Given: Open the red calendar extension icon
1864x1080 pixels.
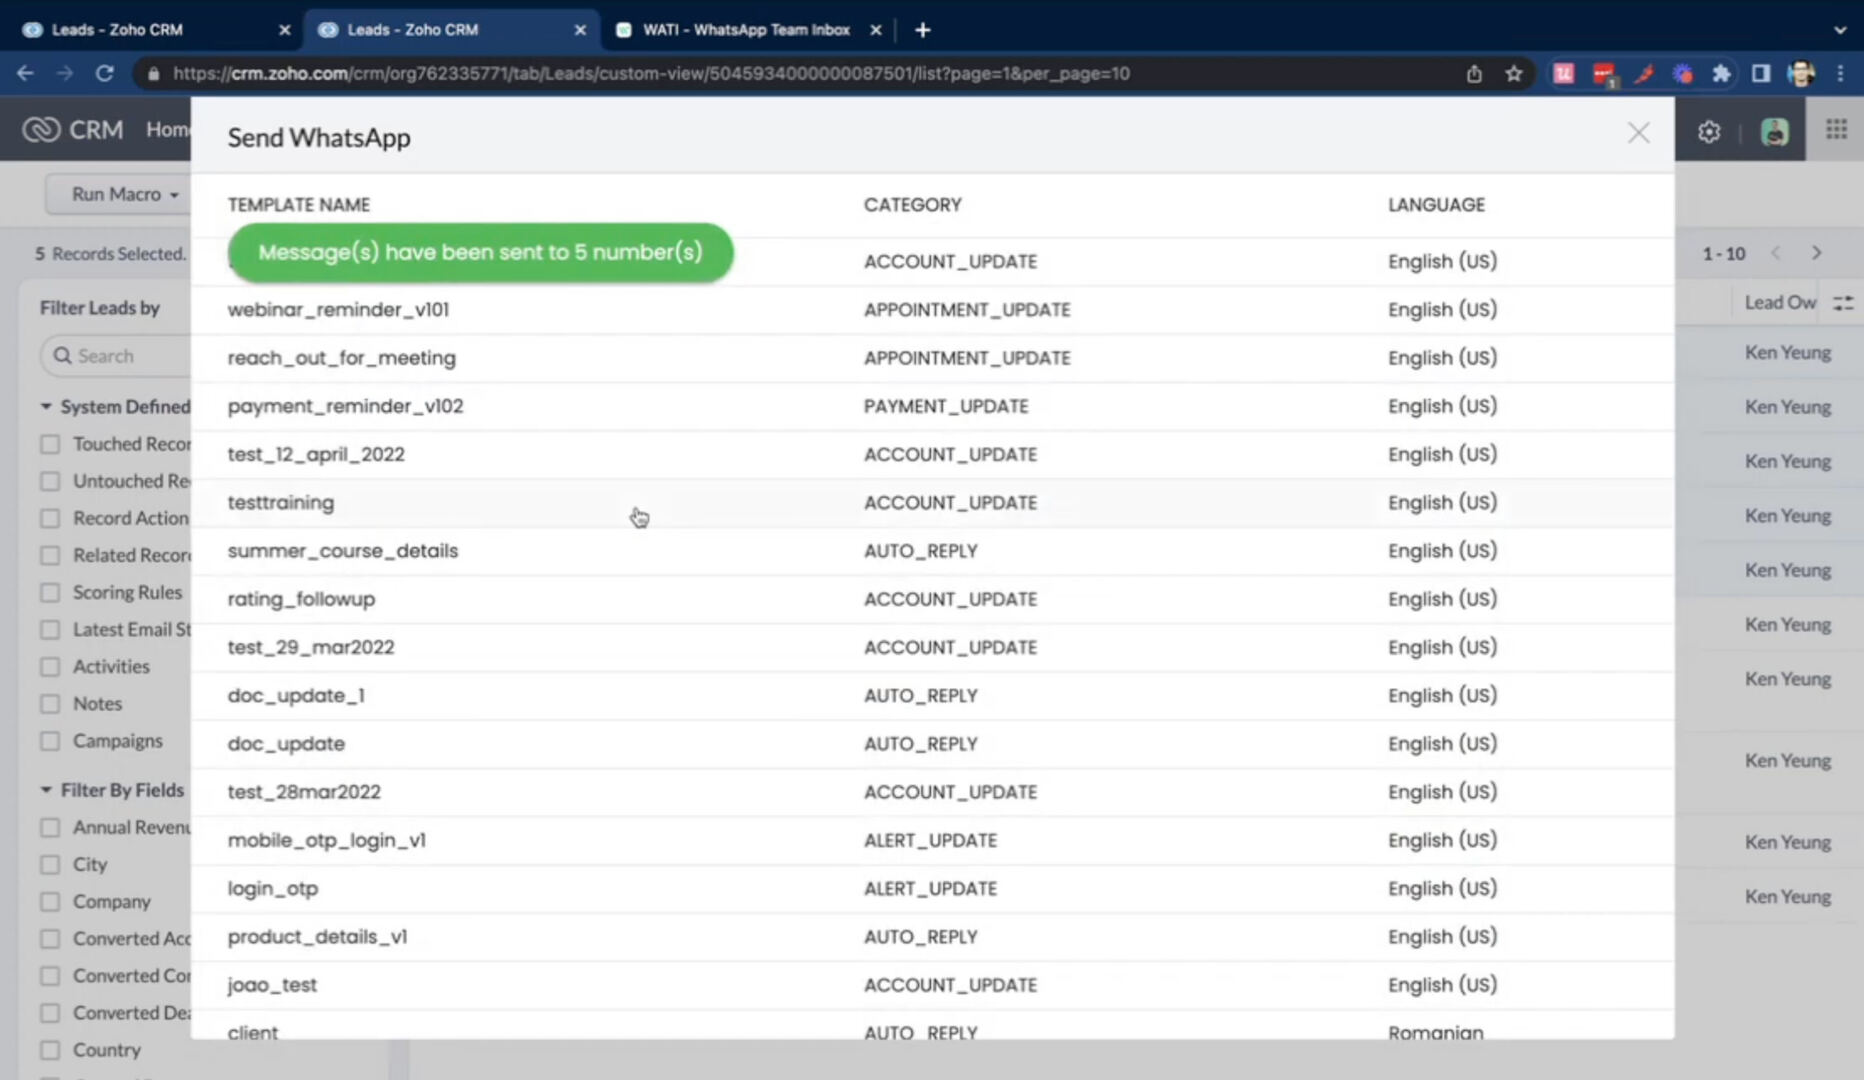Looking at the screenshot, I should point(1604,74).
